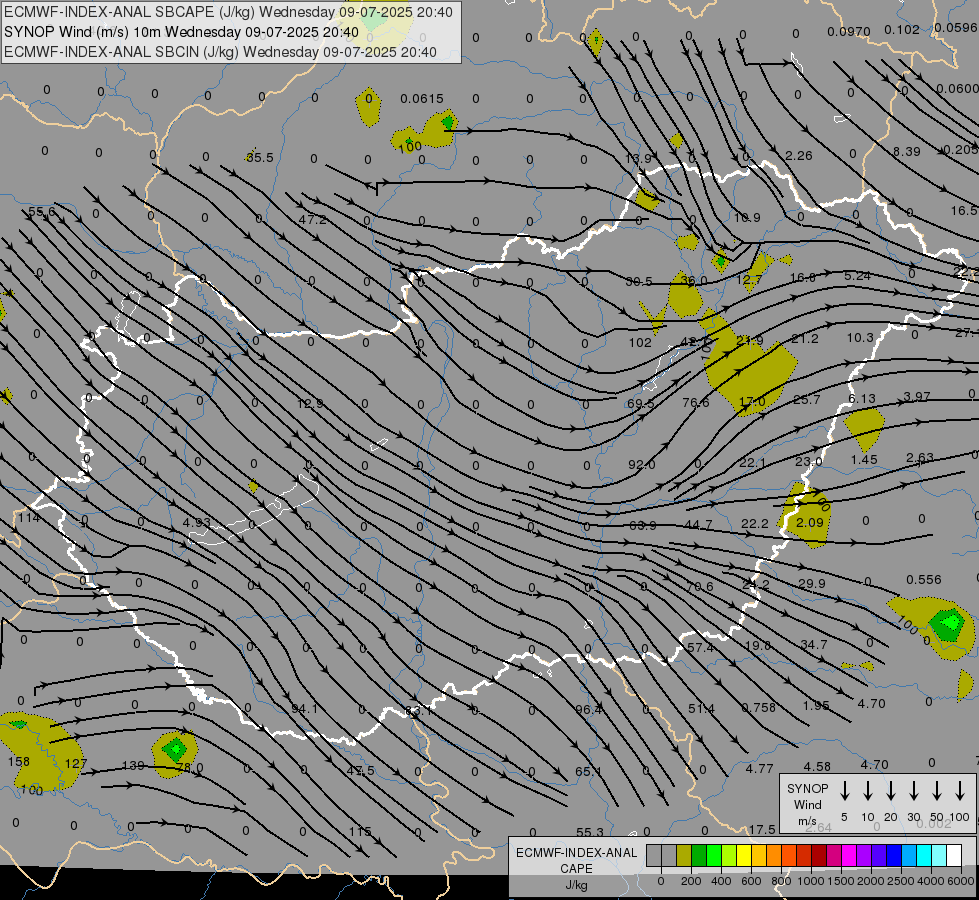Click the map value '102'

[640, 342]
